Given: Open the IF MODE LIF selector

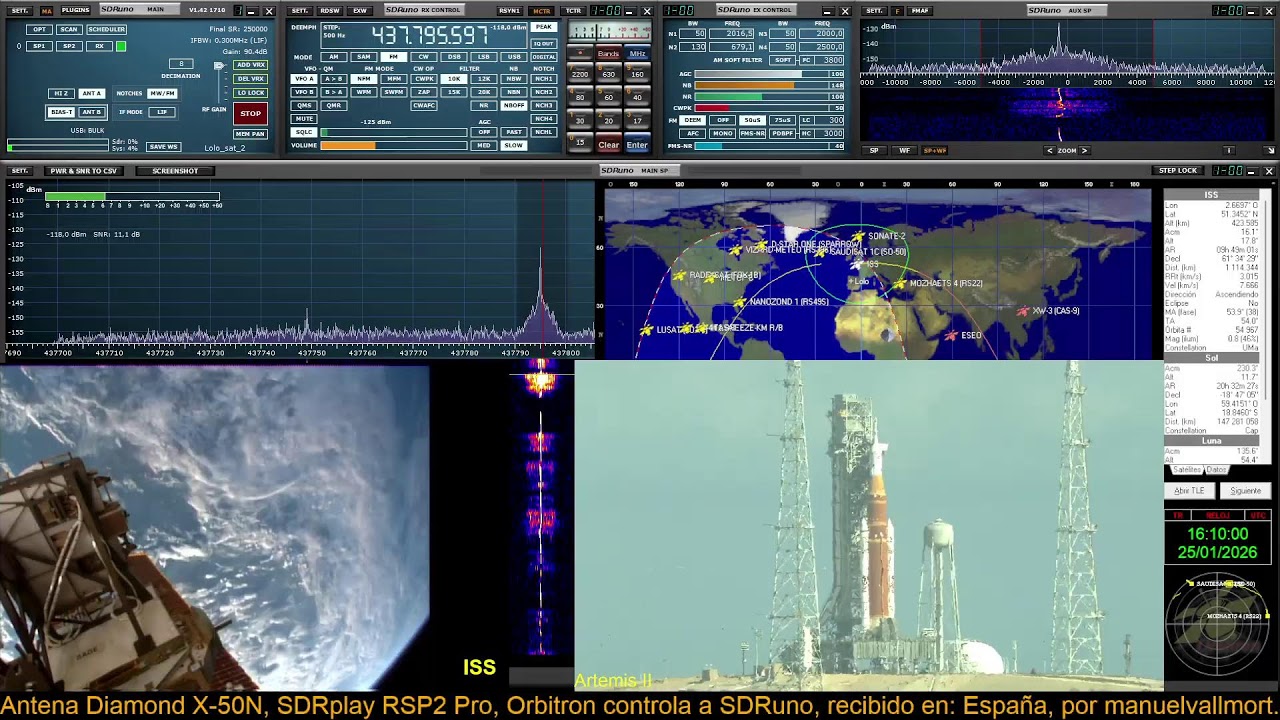Looking at the screenshot, I should (x=162, y=112).
